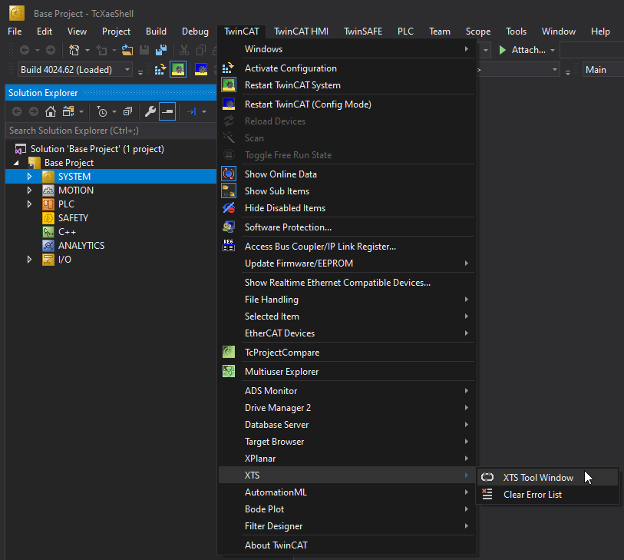Click the Activate Configuration icon in menu
This screenshot has height=560, width=624.
pyautogui.click(x=228, y=68)
